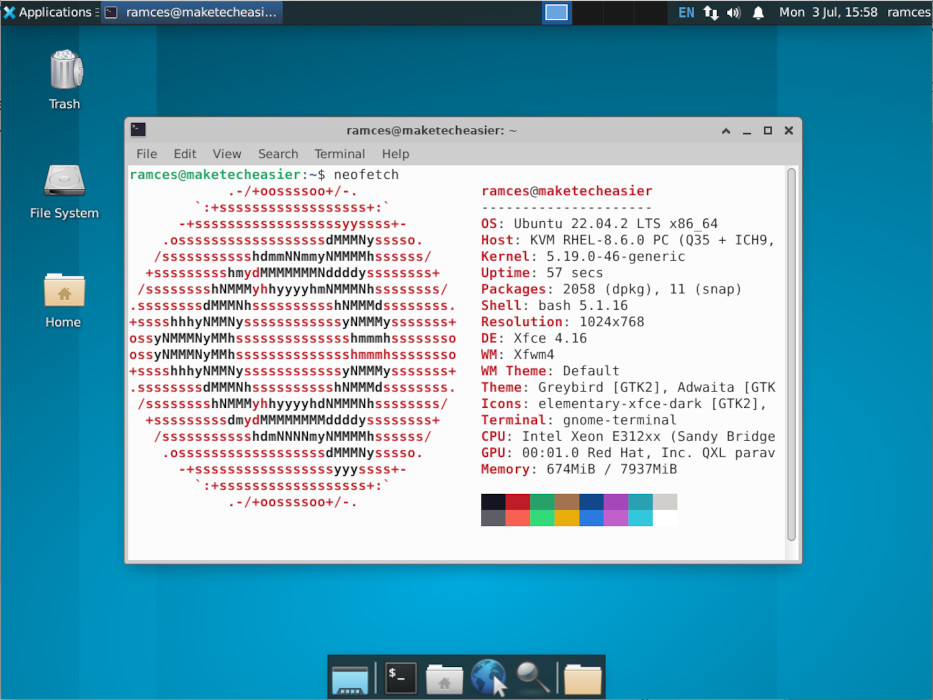Click the notification bell in the top panel
Screen dimensions: 933x700
pyautogui.click(x=756, y=12)
